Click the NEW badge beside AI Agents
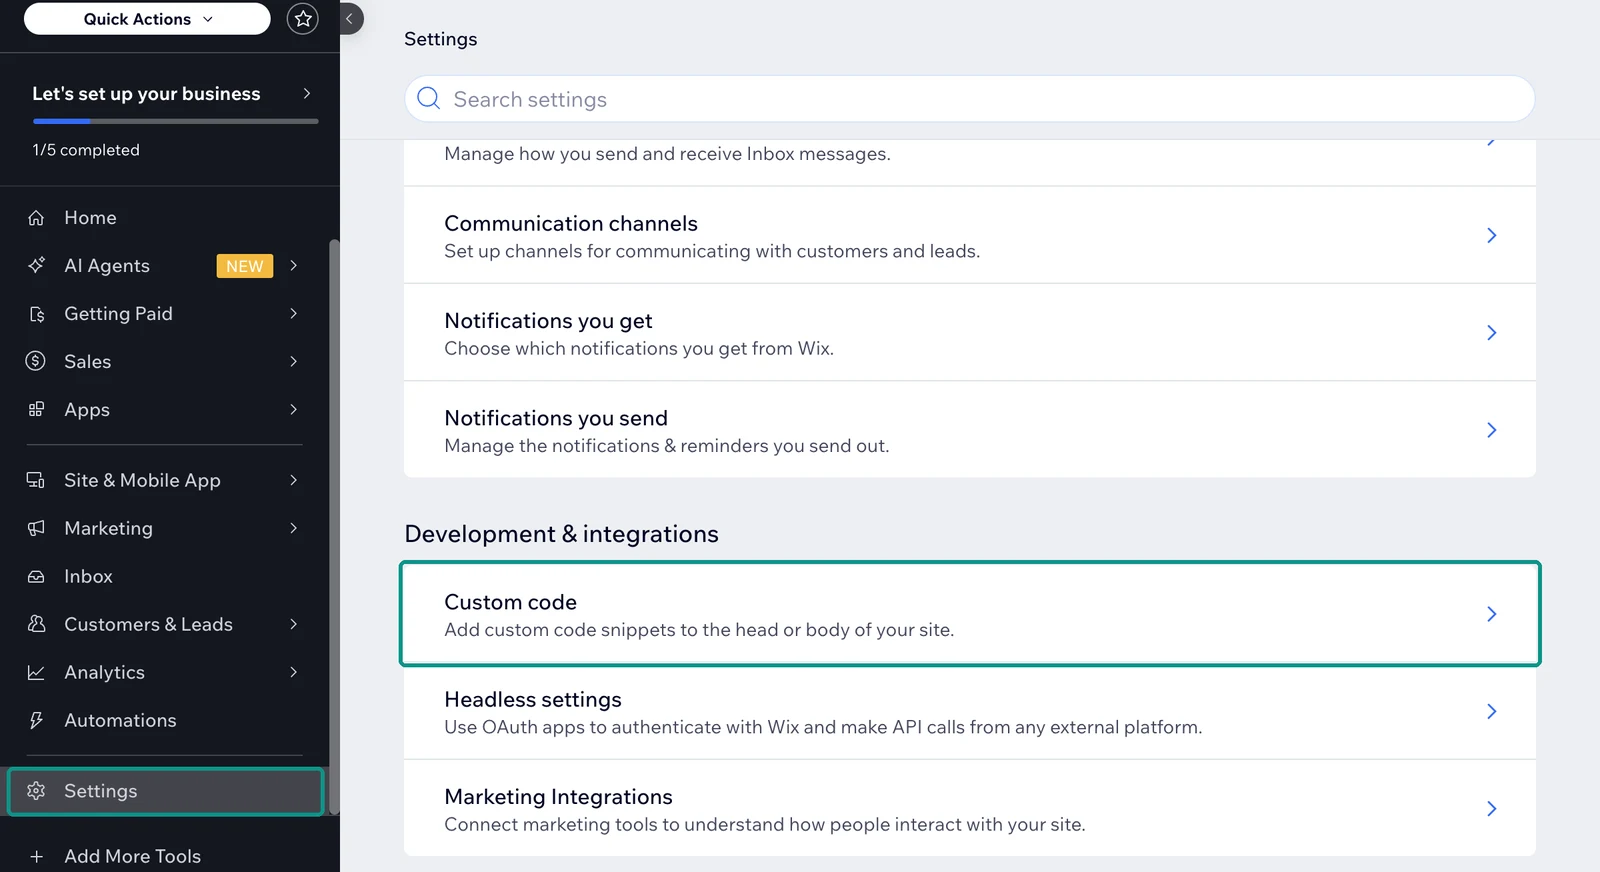This screenshot has height=872, width=1600. (x=245, y=266)
